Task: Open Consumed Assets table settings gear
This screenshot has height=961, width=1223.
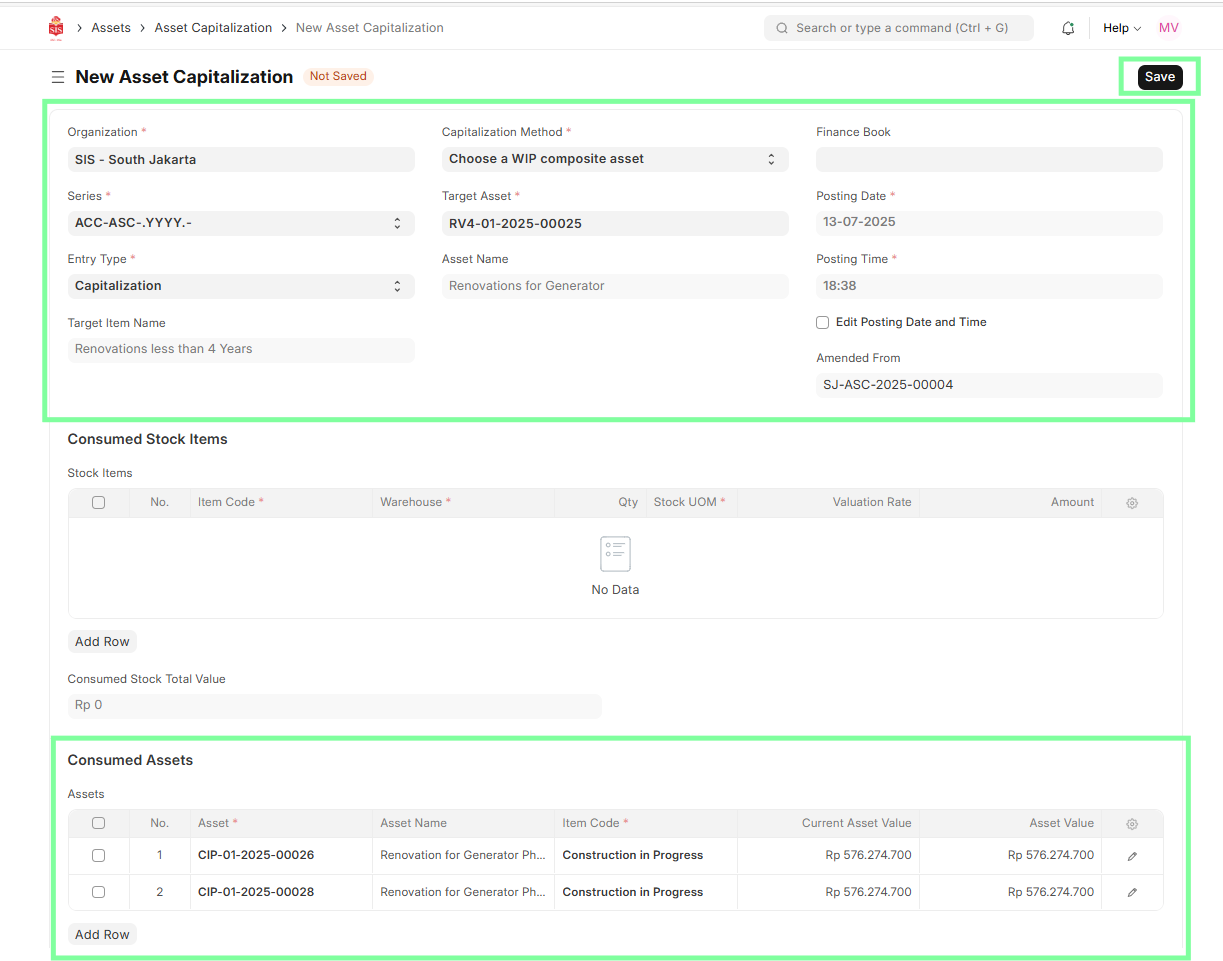Action: (1132, 824)
